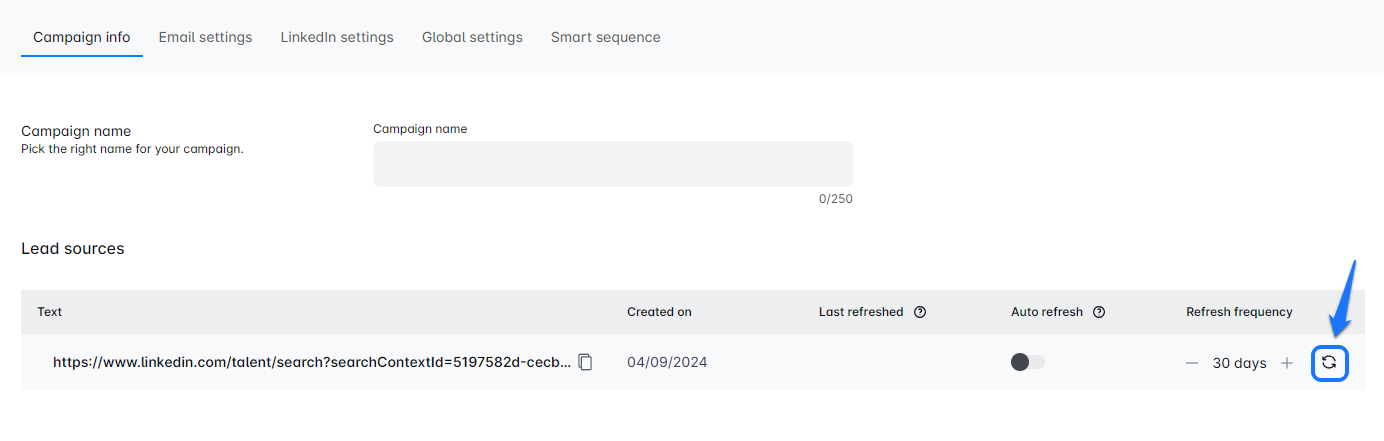
Task: Decrease refresh frequency with minus button
Action: (x=1192, y=363)
